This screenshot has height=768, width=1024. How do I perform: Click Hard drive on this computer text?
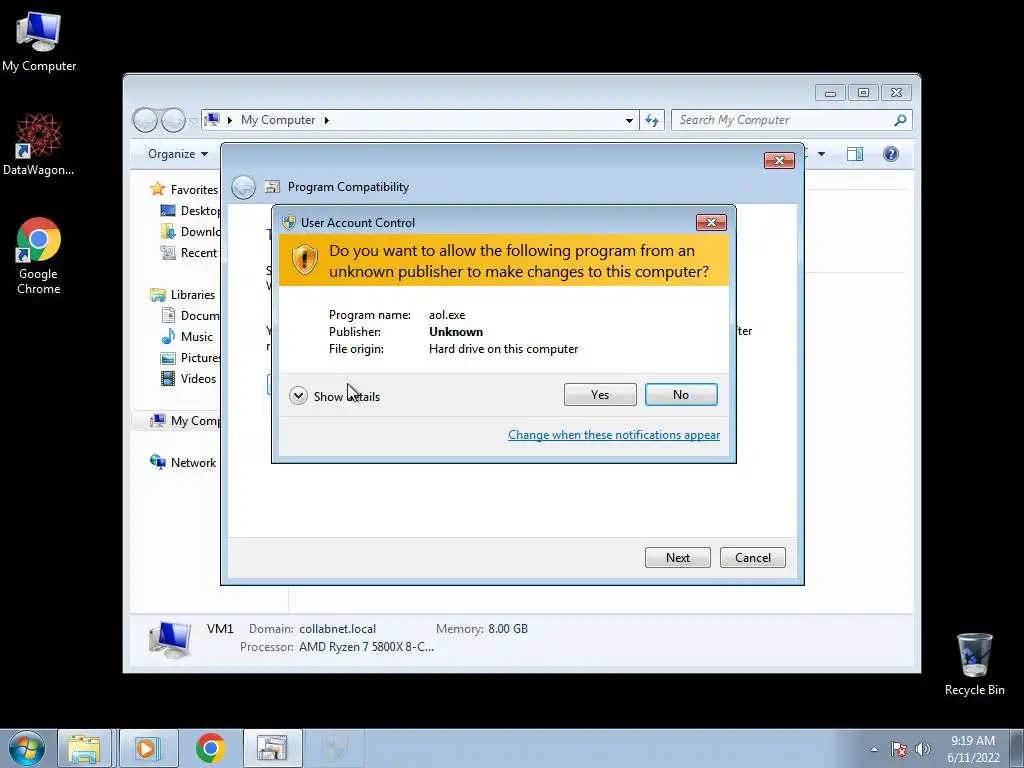[x=504, y=349]
